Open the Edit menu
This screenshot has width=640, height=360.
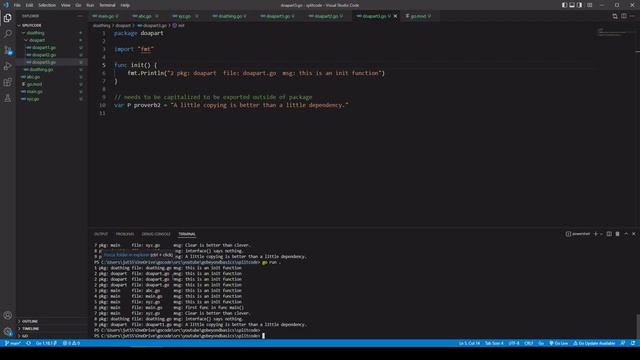[x=29, y=5]
